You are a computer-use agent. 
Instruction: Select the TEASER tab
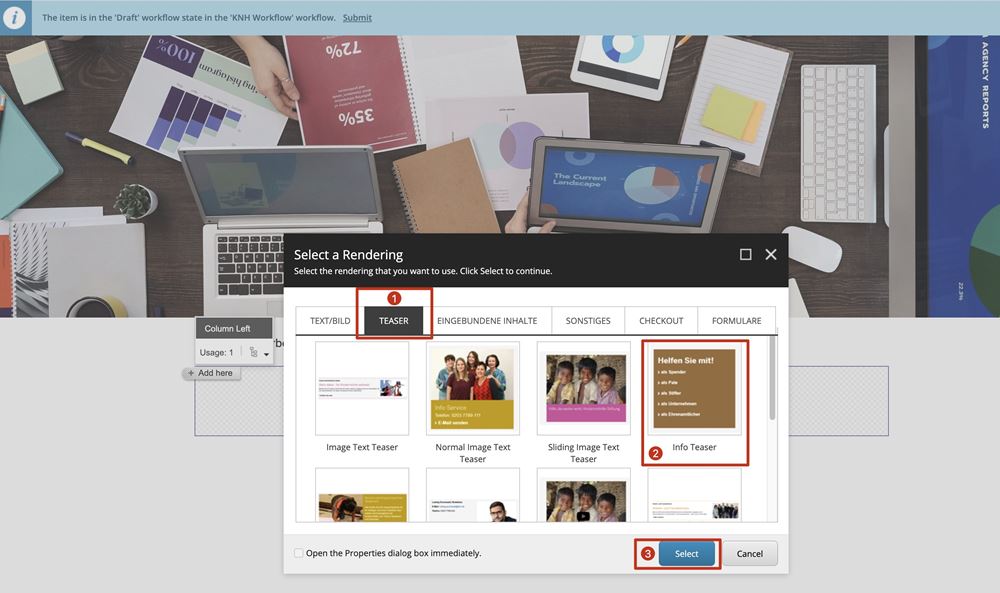[393, 321]
